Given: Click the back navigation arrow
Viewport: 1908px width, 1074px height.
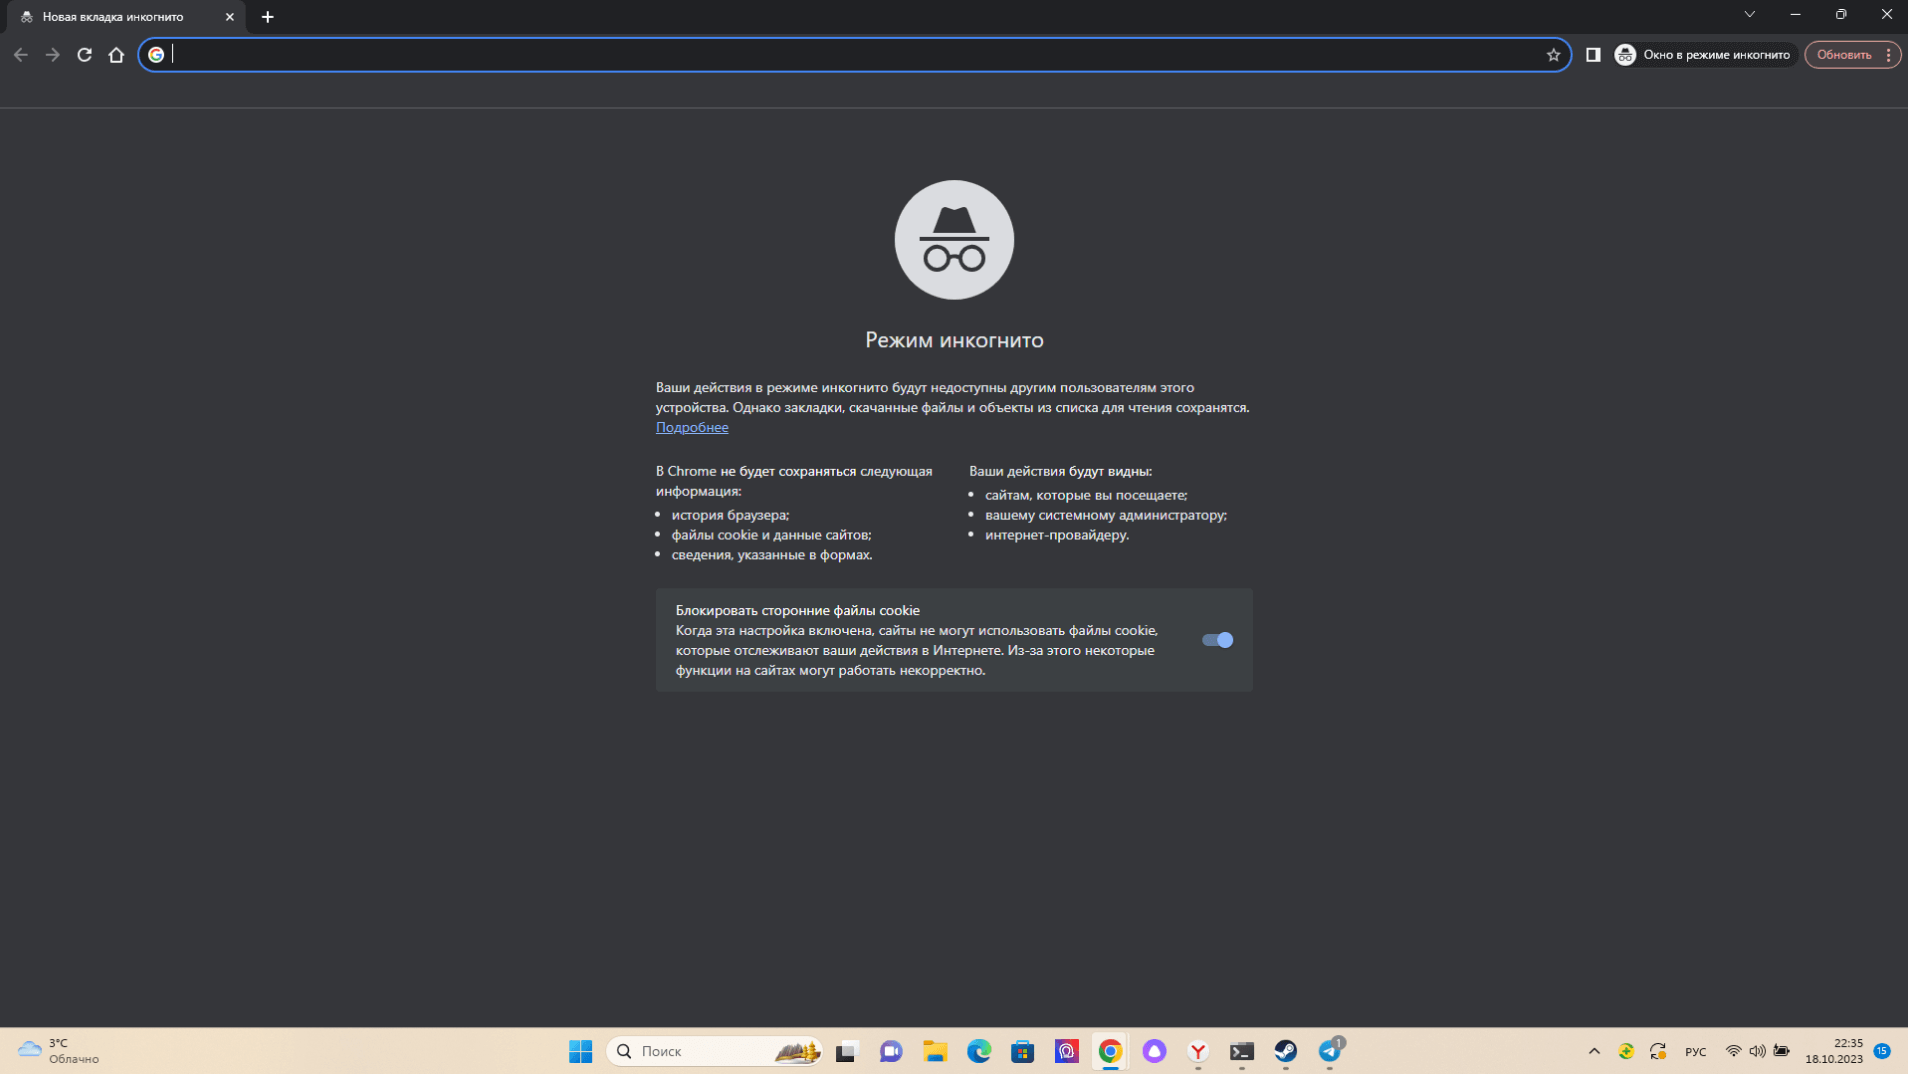Looking at the screenshot, I should point(21,55).
